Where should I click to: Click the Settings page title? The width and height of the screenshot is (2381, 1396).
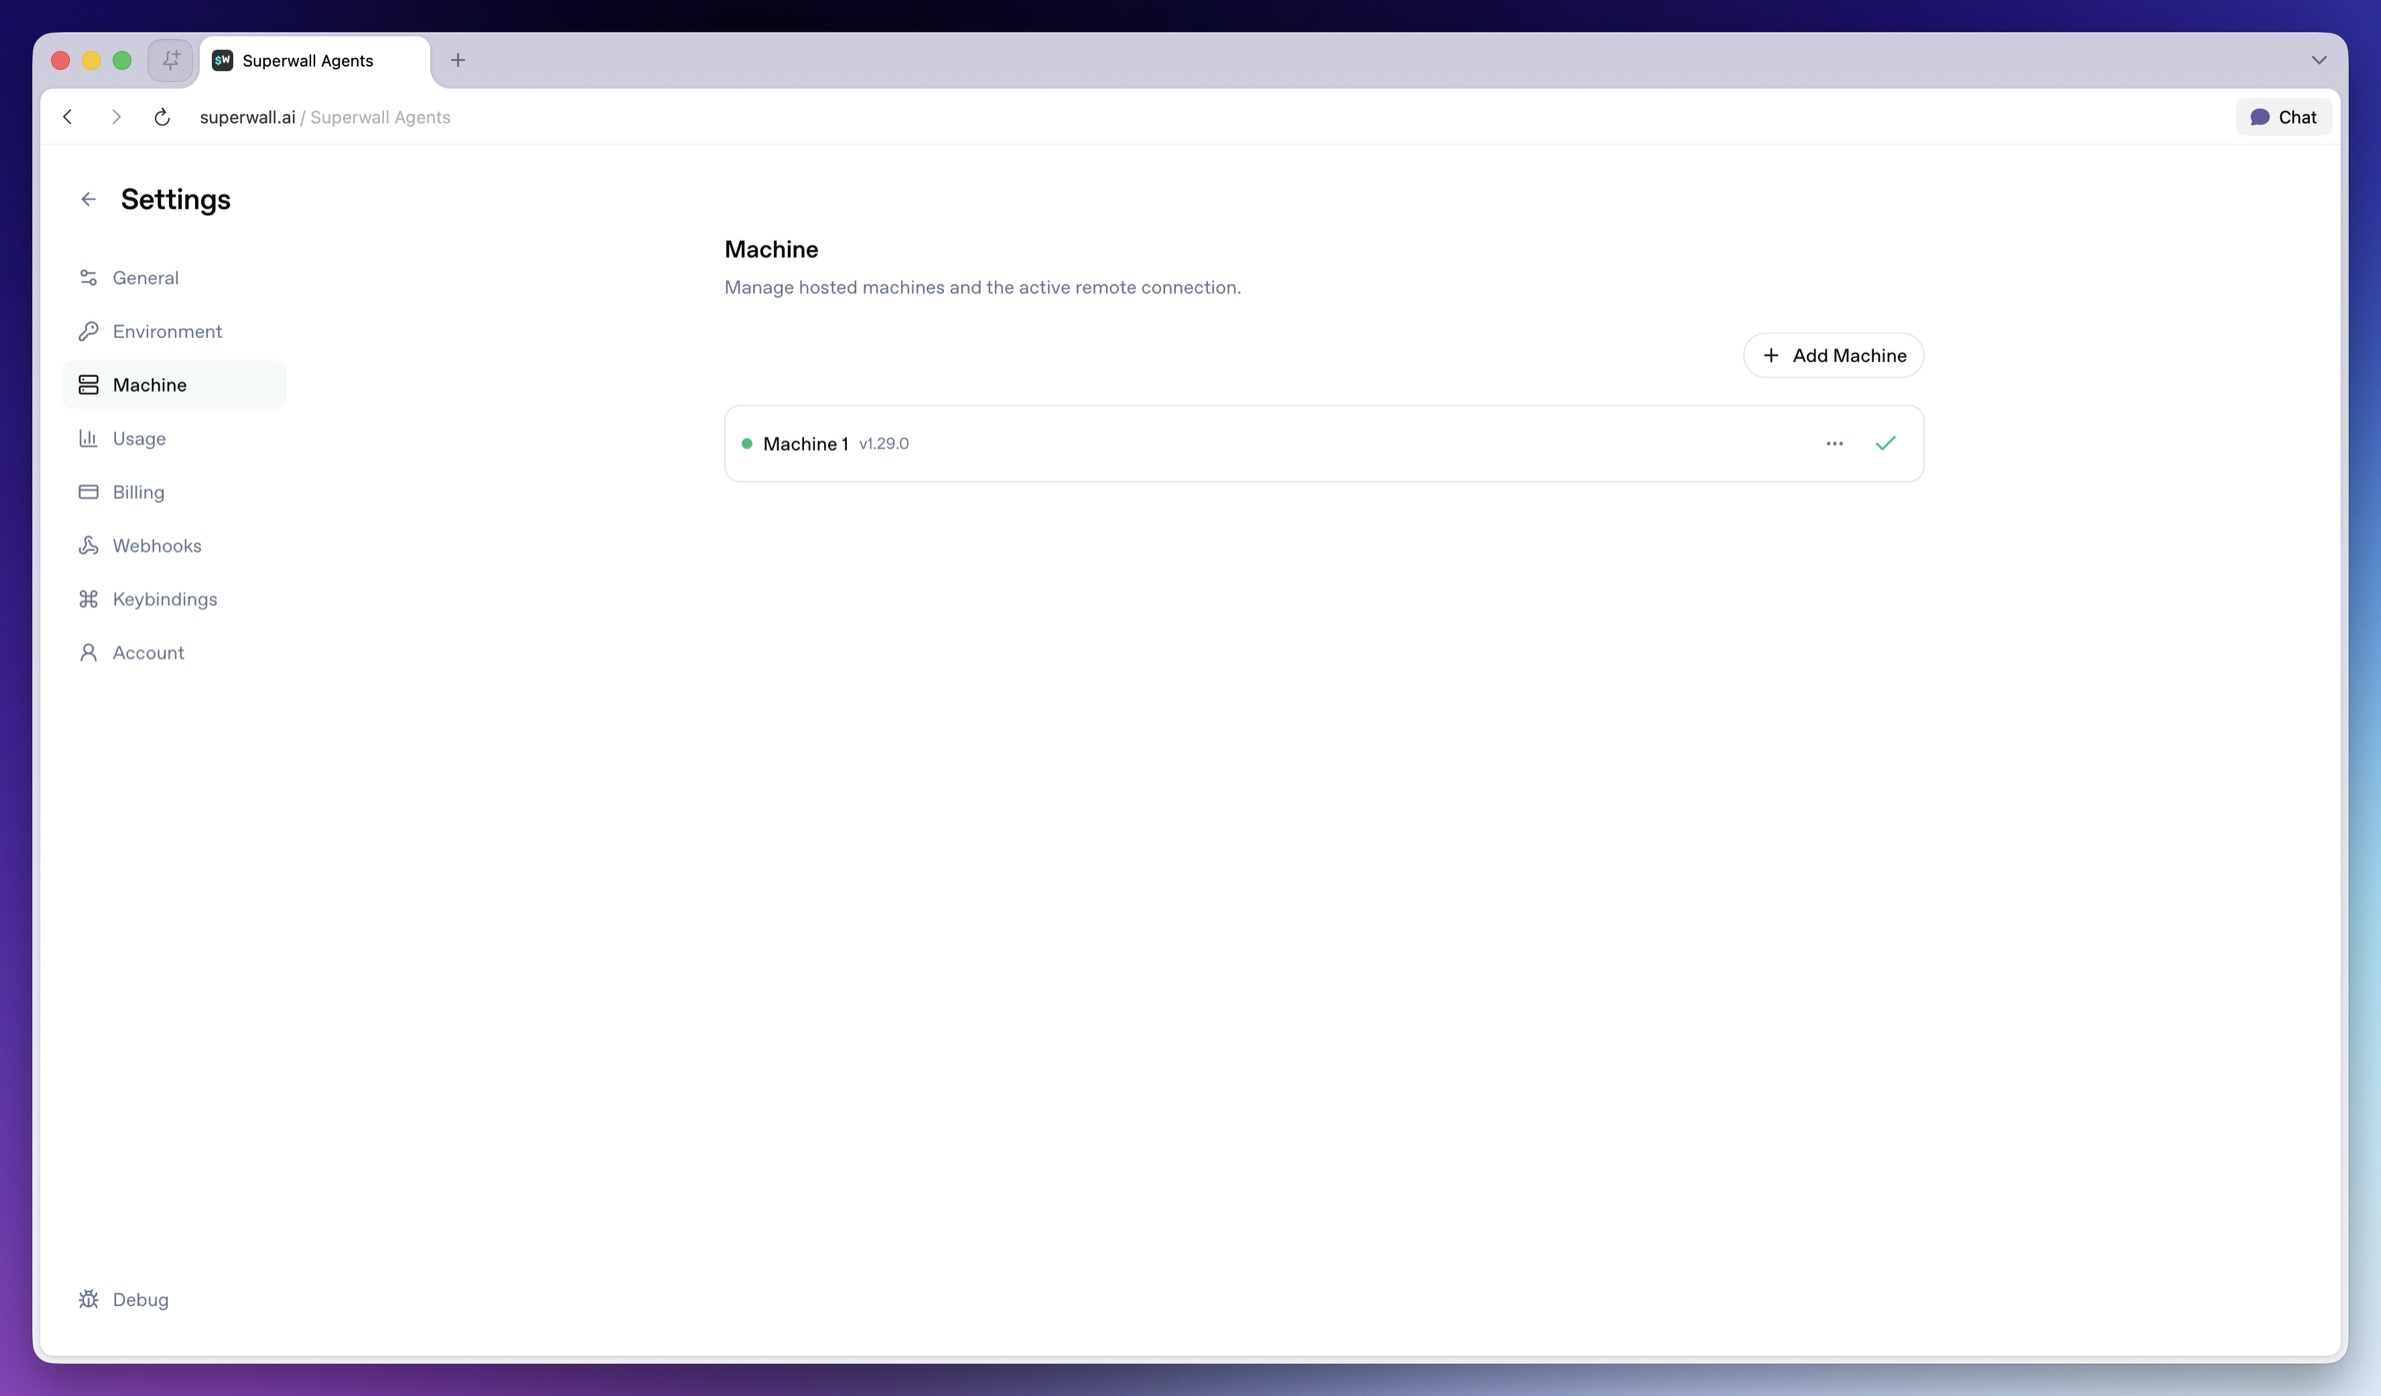click(176, 200)
